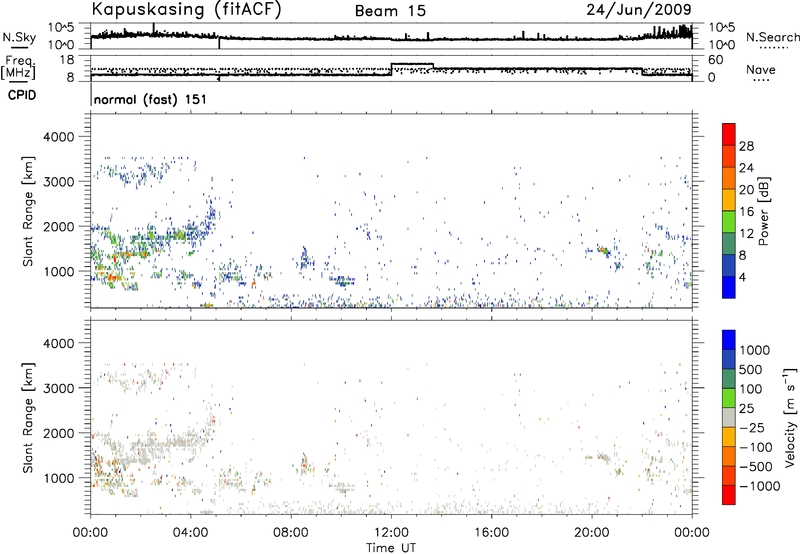Click the 18 tick on frequency axis
This screenshot has width=800, height=554.
tap(67, 60)
